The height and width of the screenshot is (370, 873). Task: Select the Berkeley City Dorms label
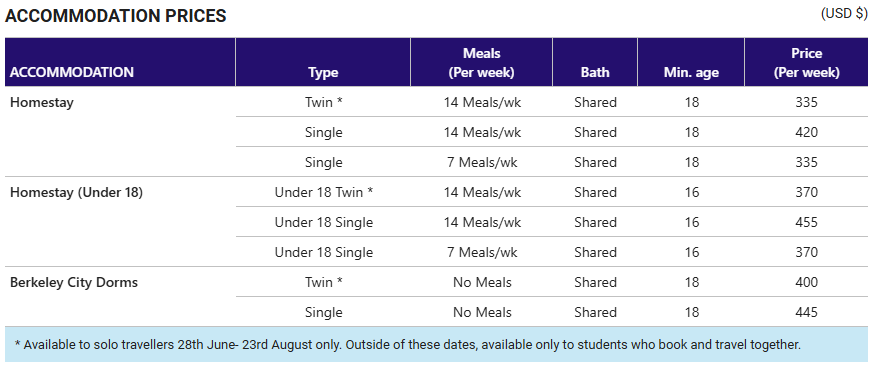(x=74, y=283)
